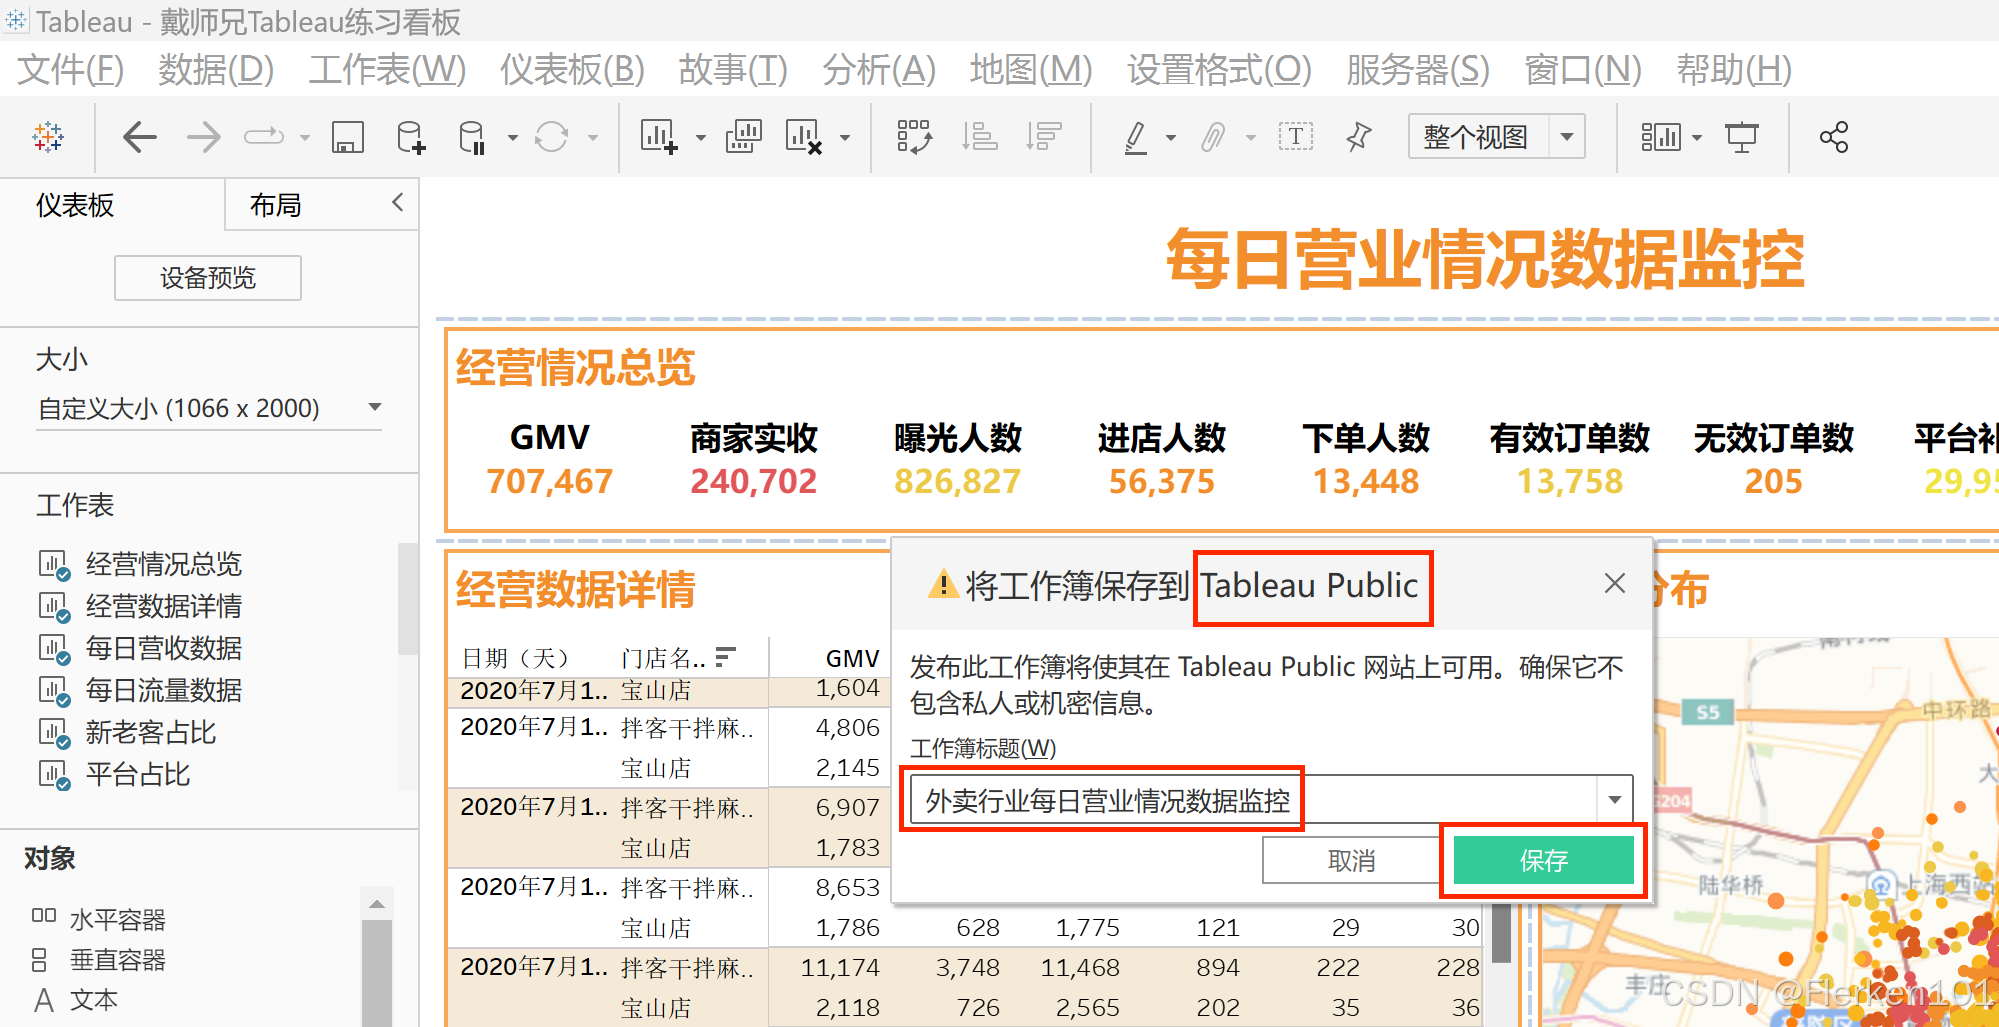Click the sort ascending icon
This screenshot has height=1027, width=1999.
coord(979,137)
